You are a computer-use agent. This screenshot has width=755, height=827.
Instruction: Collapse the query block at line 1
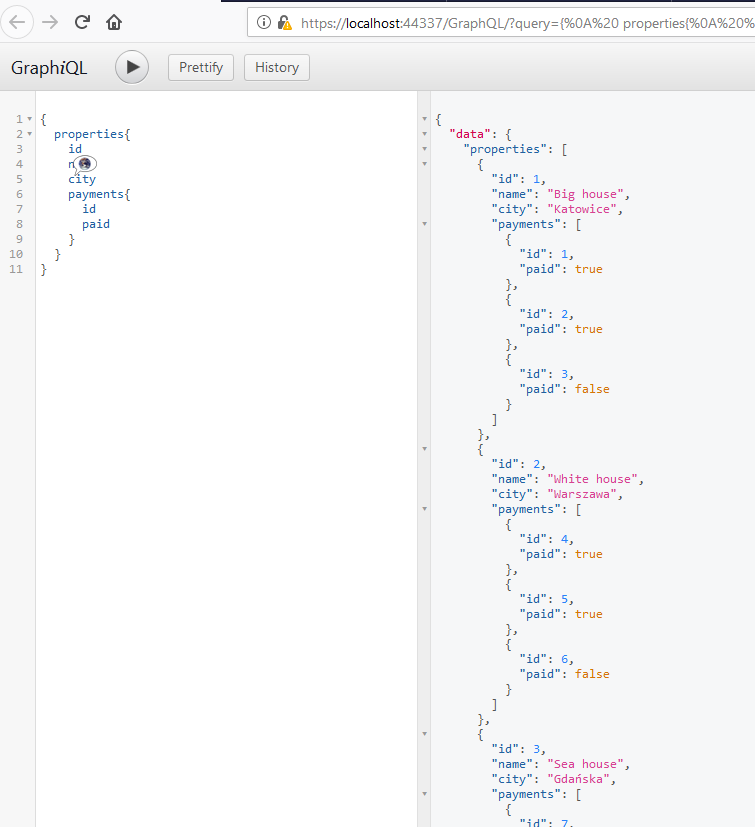(29, 118)
